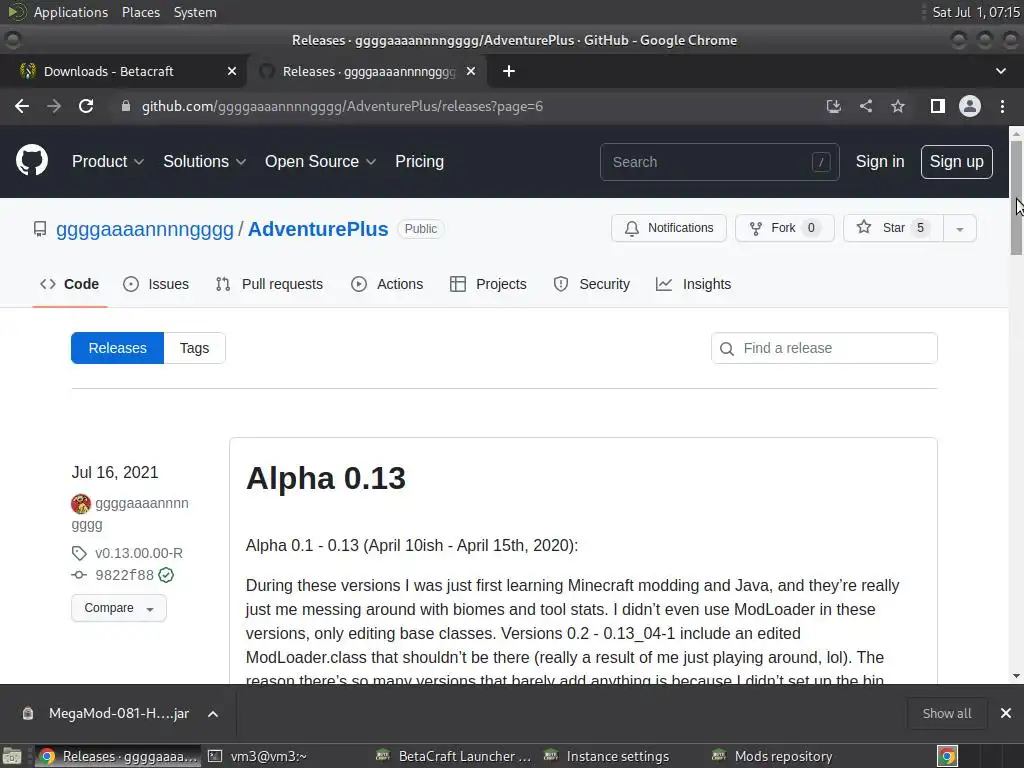
Task: Open the Insights tab
Action: (694, 284)
